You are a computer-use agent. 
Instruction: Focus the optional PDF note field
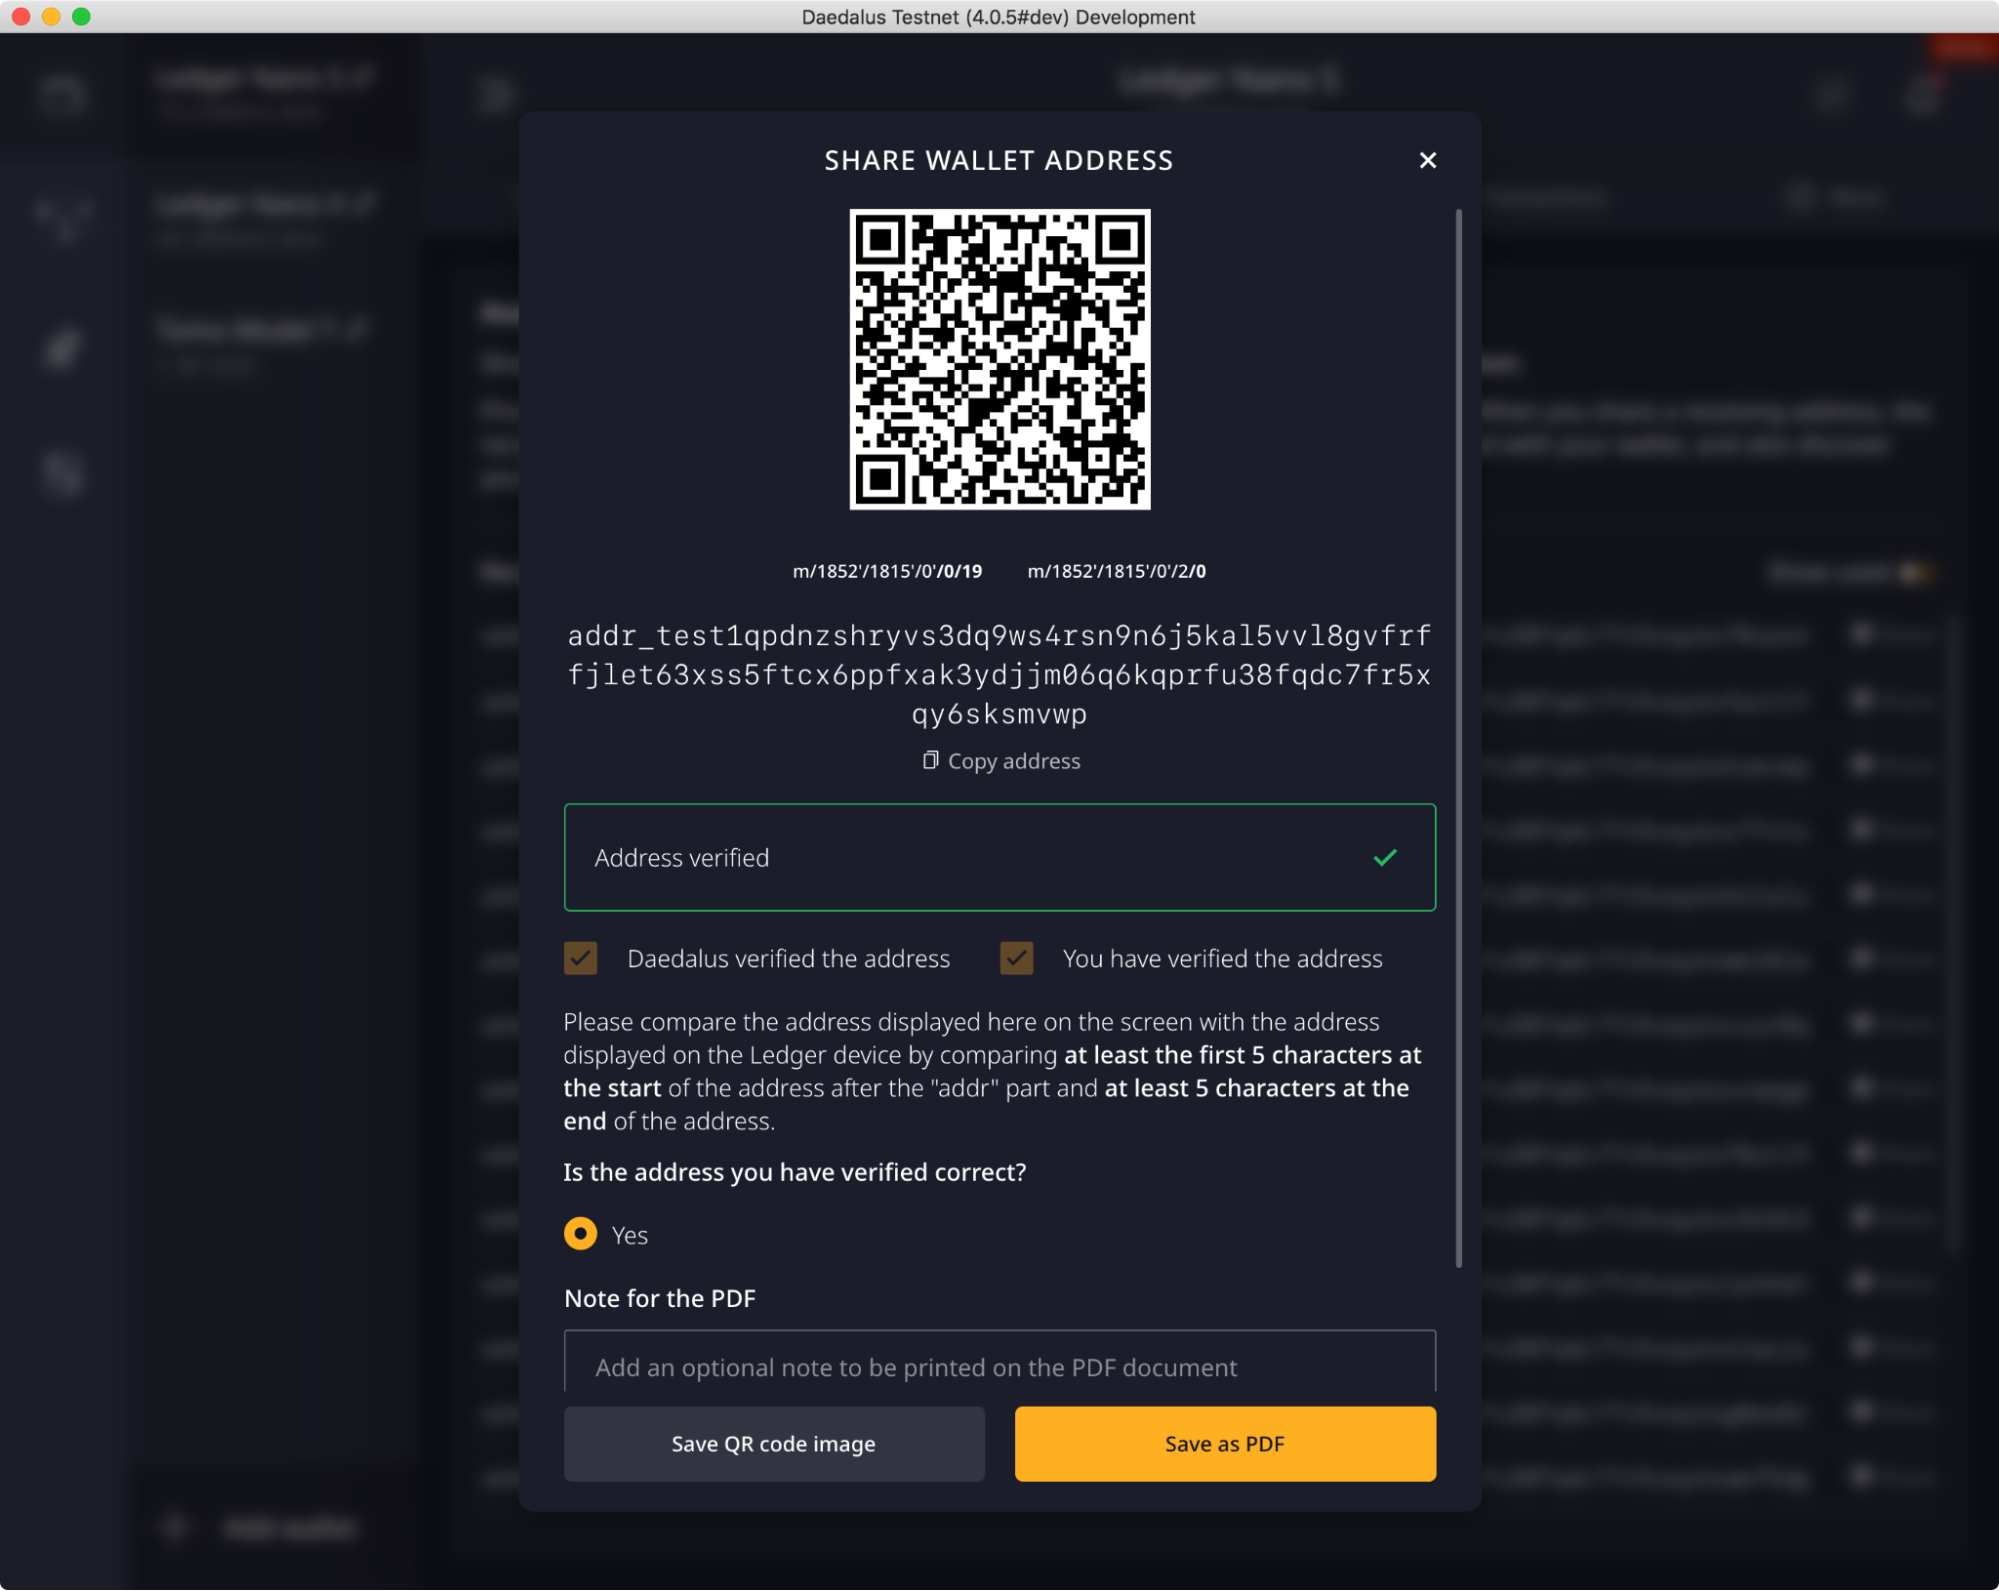(x=1000, y=1362)
